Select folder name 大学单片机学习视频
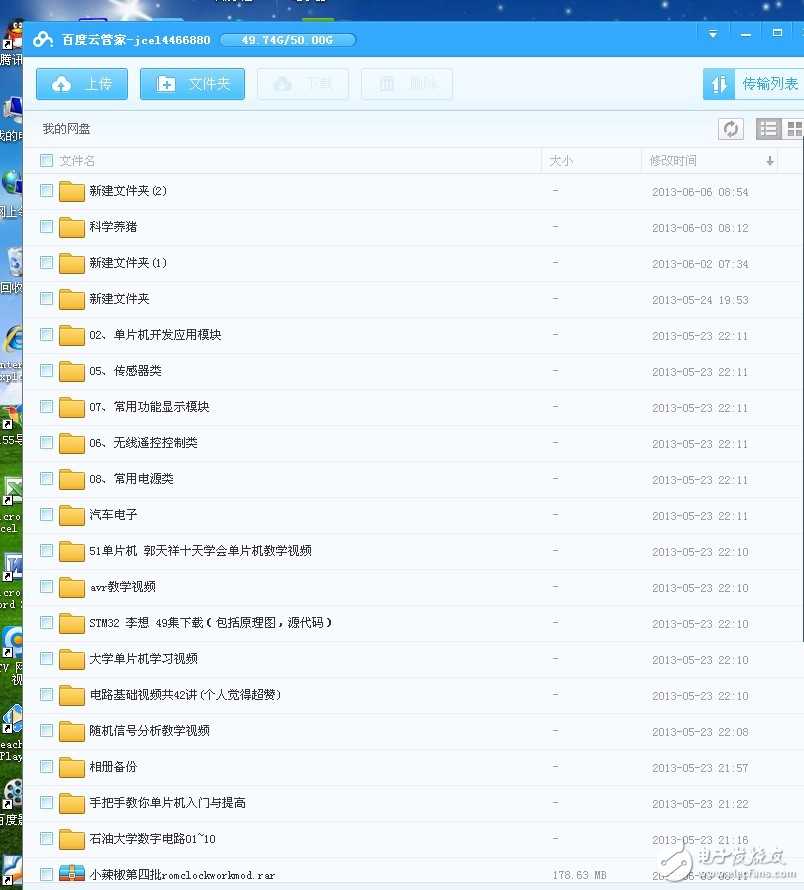Viewport: 804px width, 890px height. pyautogui.click(x=143, y=658)
